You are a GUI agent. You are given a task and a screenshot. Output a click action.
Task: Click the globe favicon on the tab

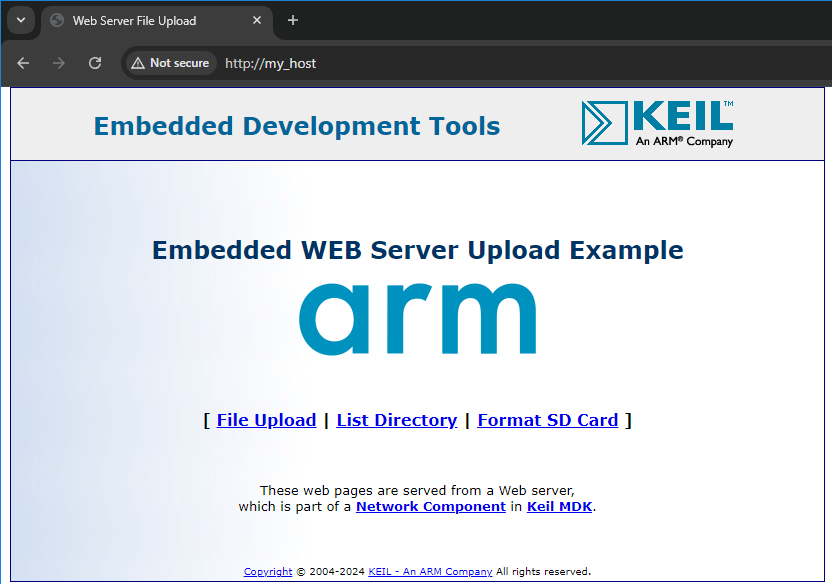click(57, 21)
